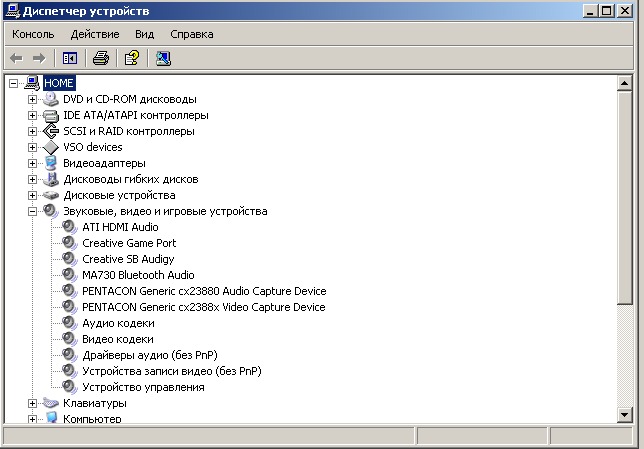Select the Creative Game Port entry

(129, 243)
